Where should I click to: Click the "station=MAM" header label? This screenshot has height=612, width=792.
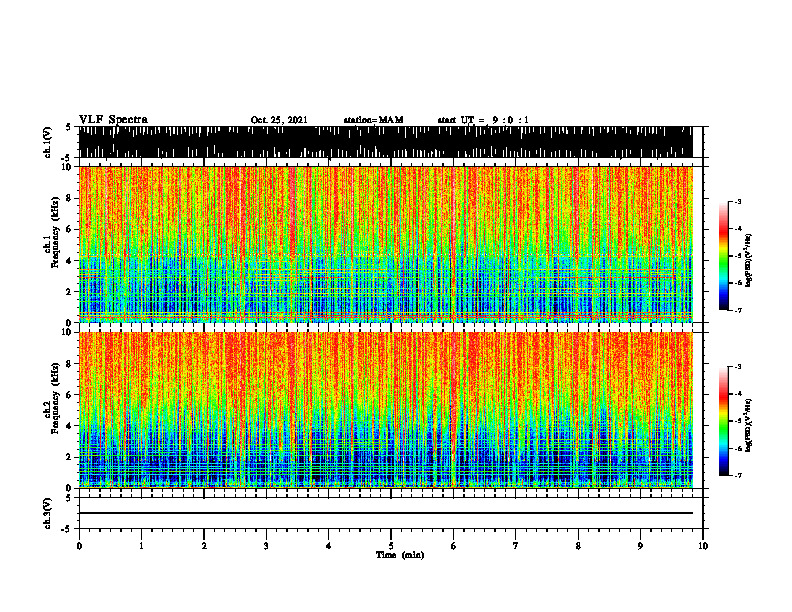[x=374, y=120]
